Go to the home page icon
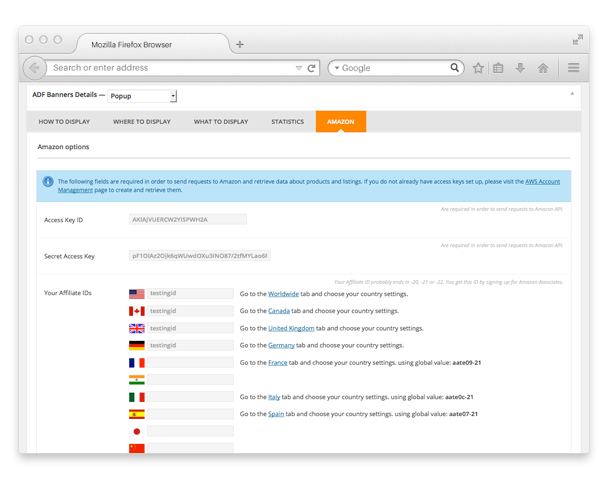This screenshot has height=479, width=615. pyautogui.click(x=543, y=68)
